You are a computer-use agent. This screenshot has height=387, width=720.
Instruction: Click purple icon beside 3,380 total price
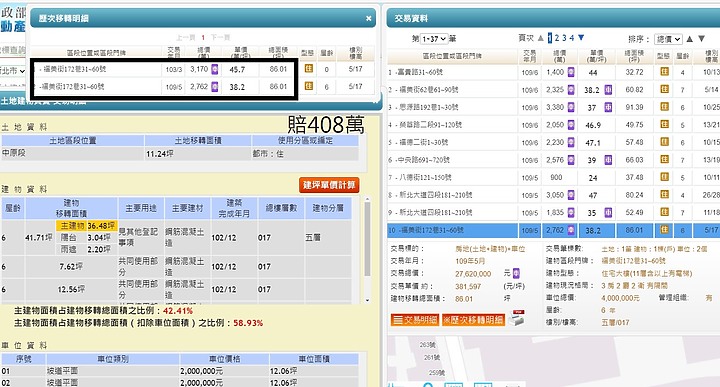tap(571, 107)
